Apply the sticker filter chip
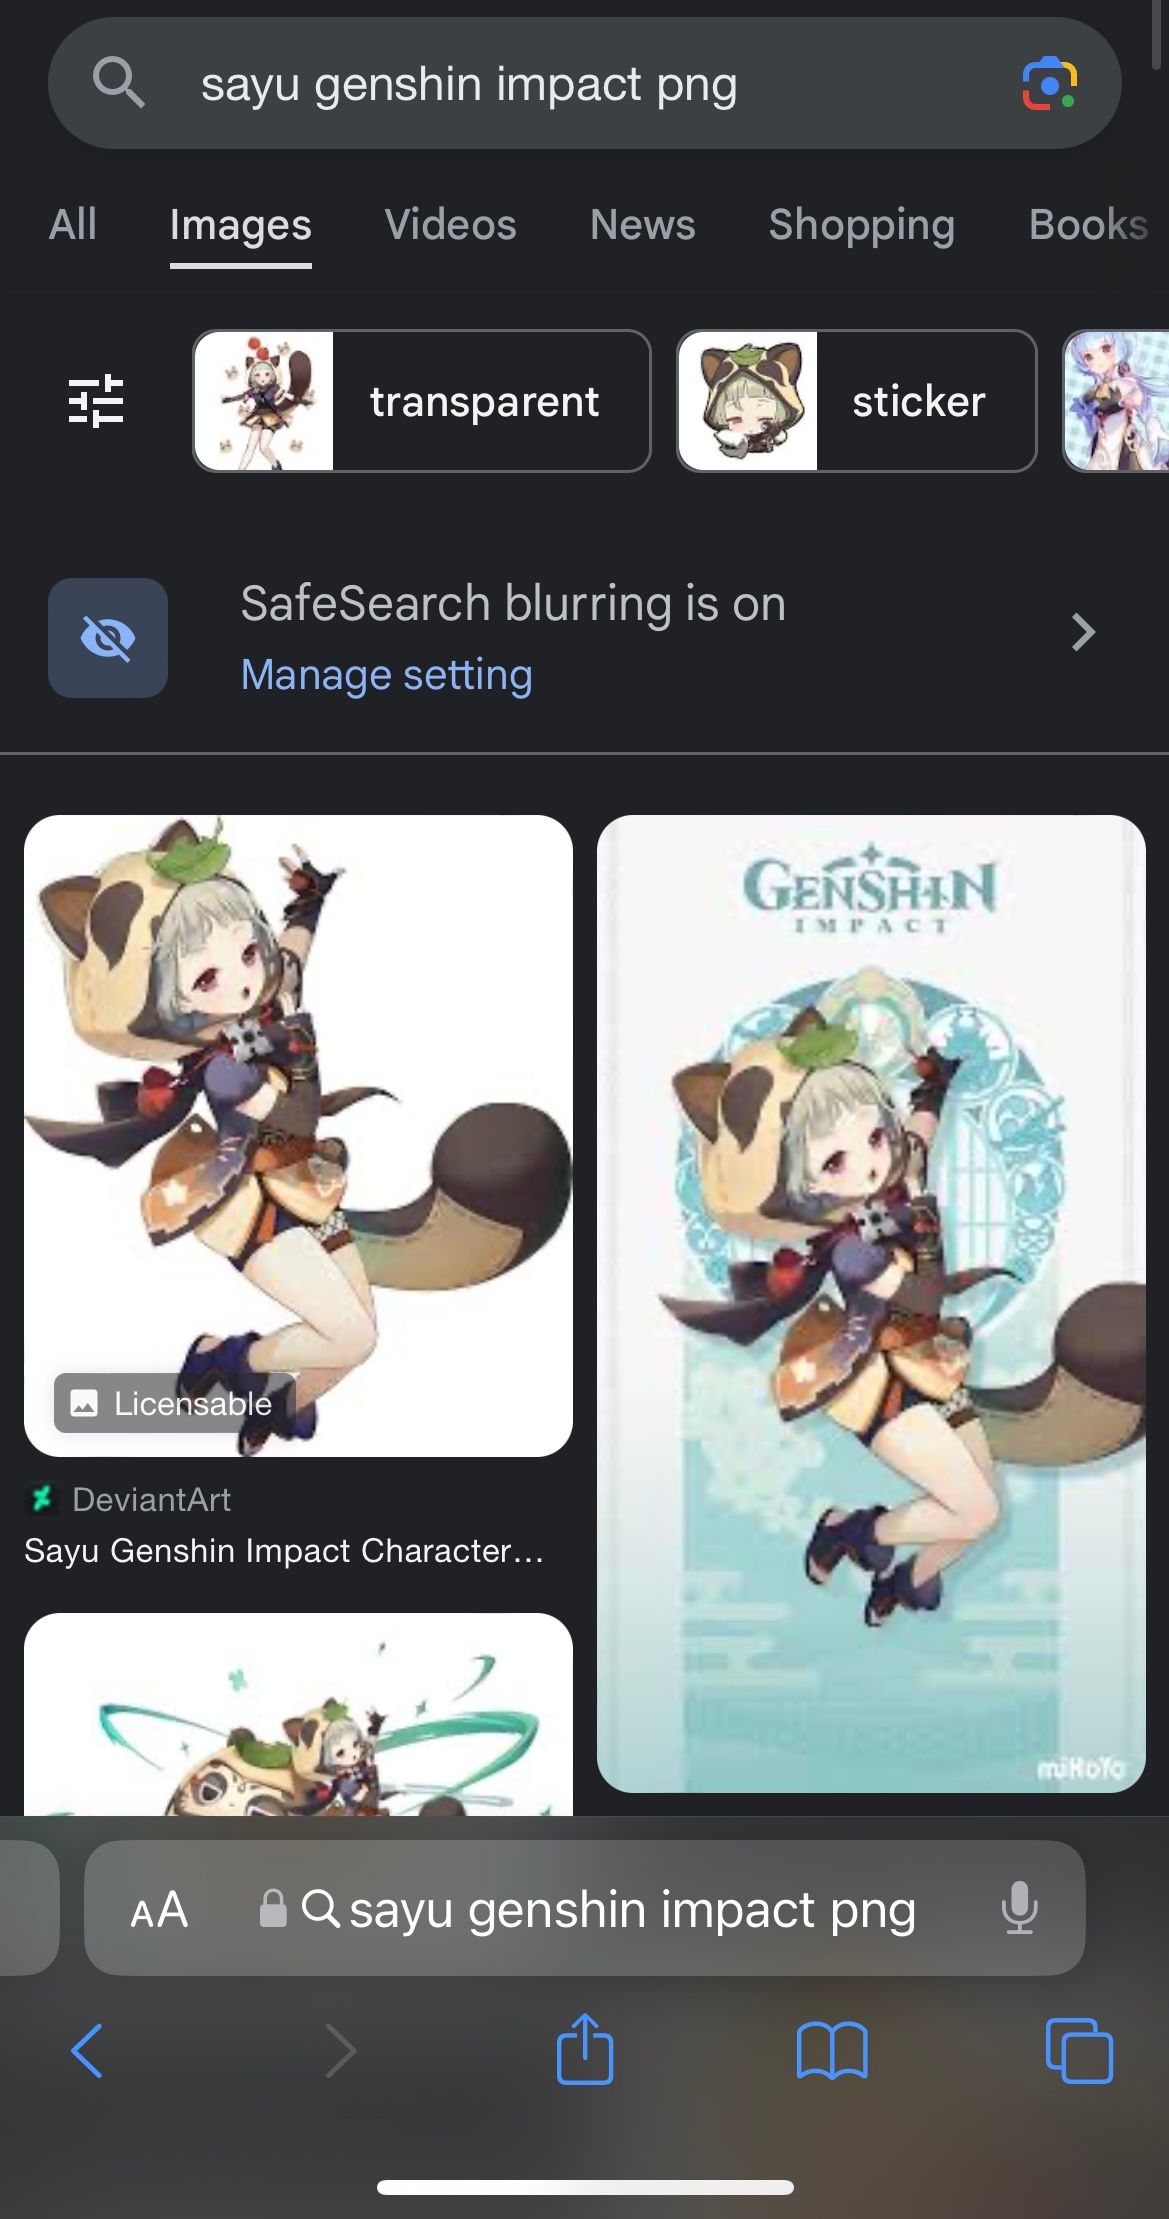This screenshot has width=1169, height=2219. pyautogui.click(x=857, y=401)
